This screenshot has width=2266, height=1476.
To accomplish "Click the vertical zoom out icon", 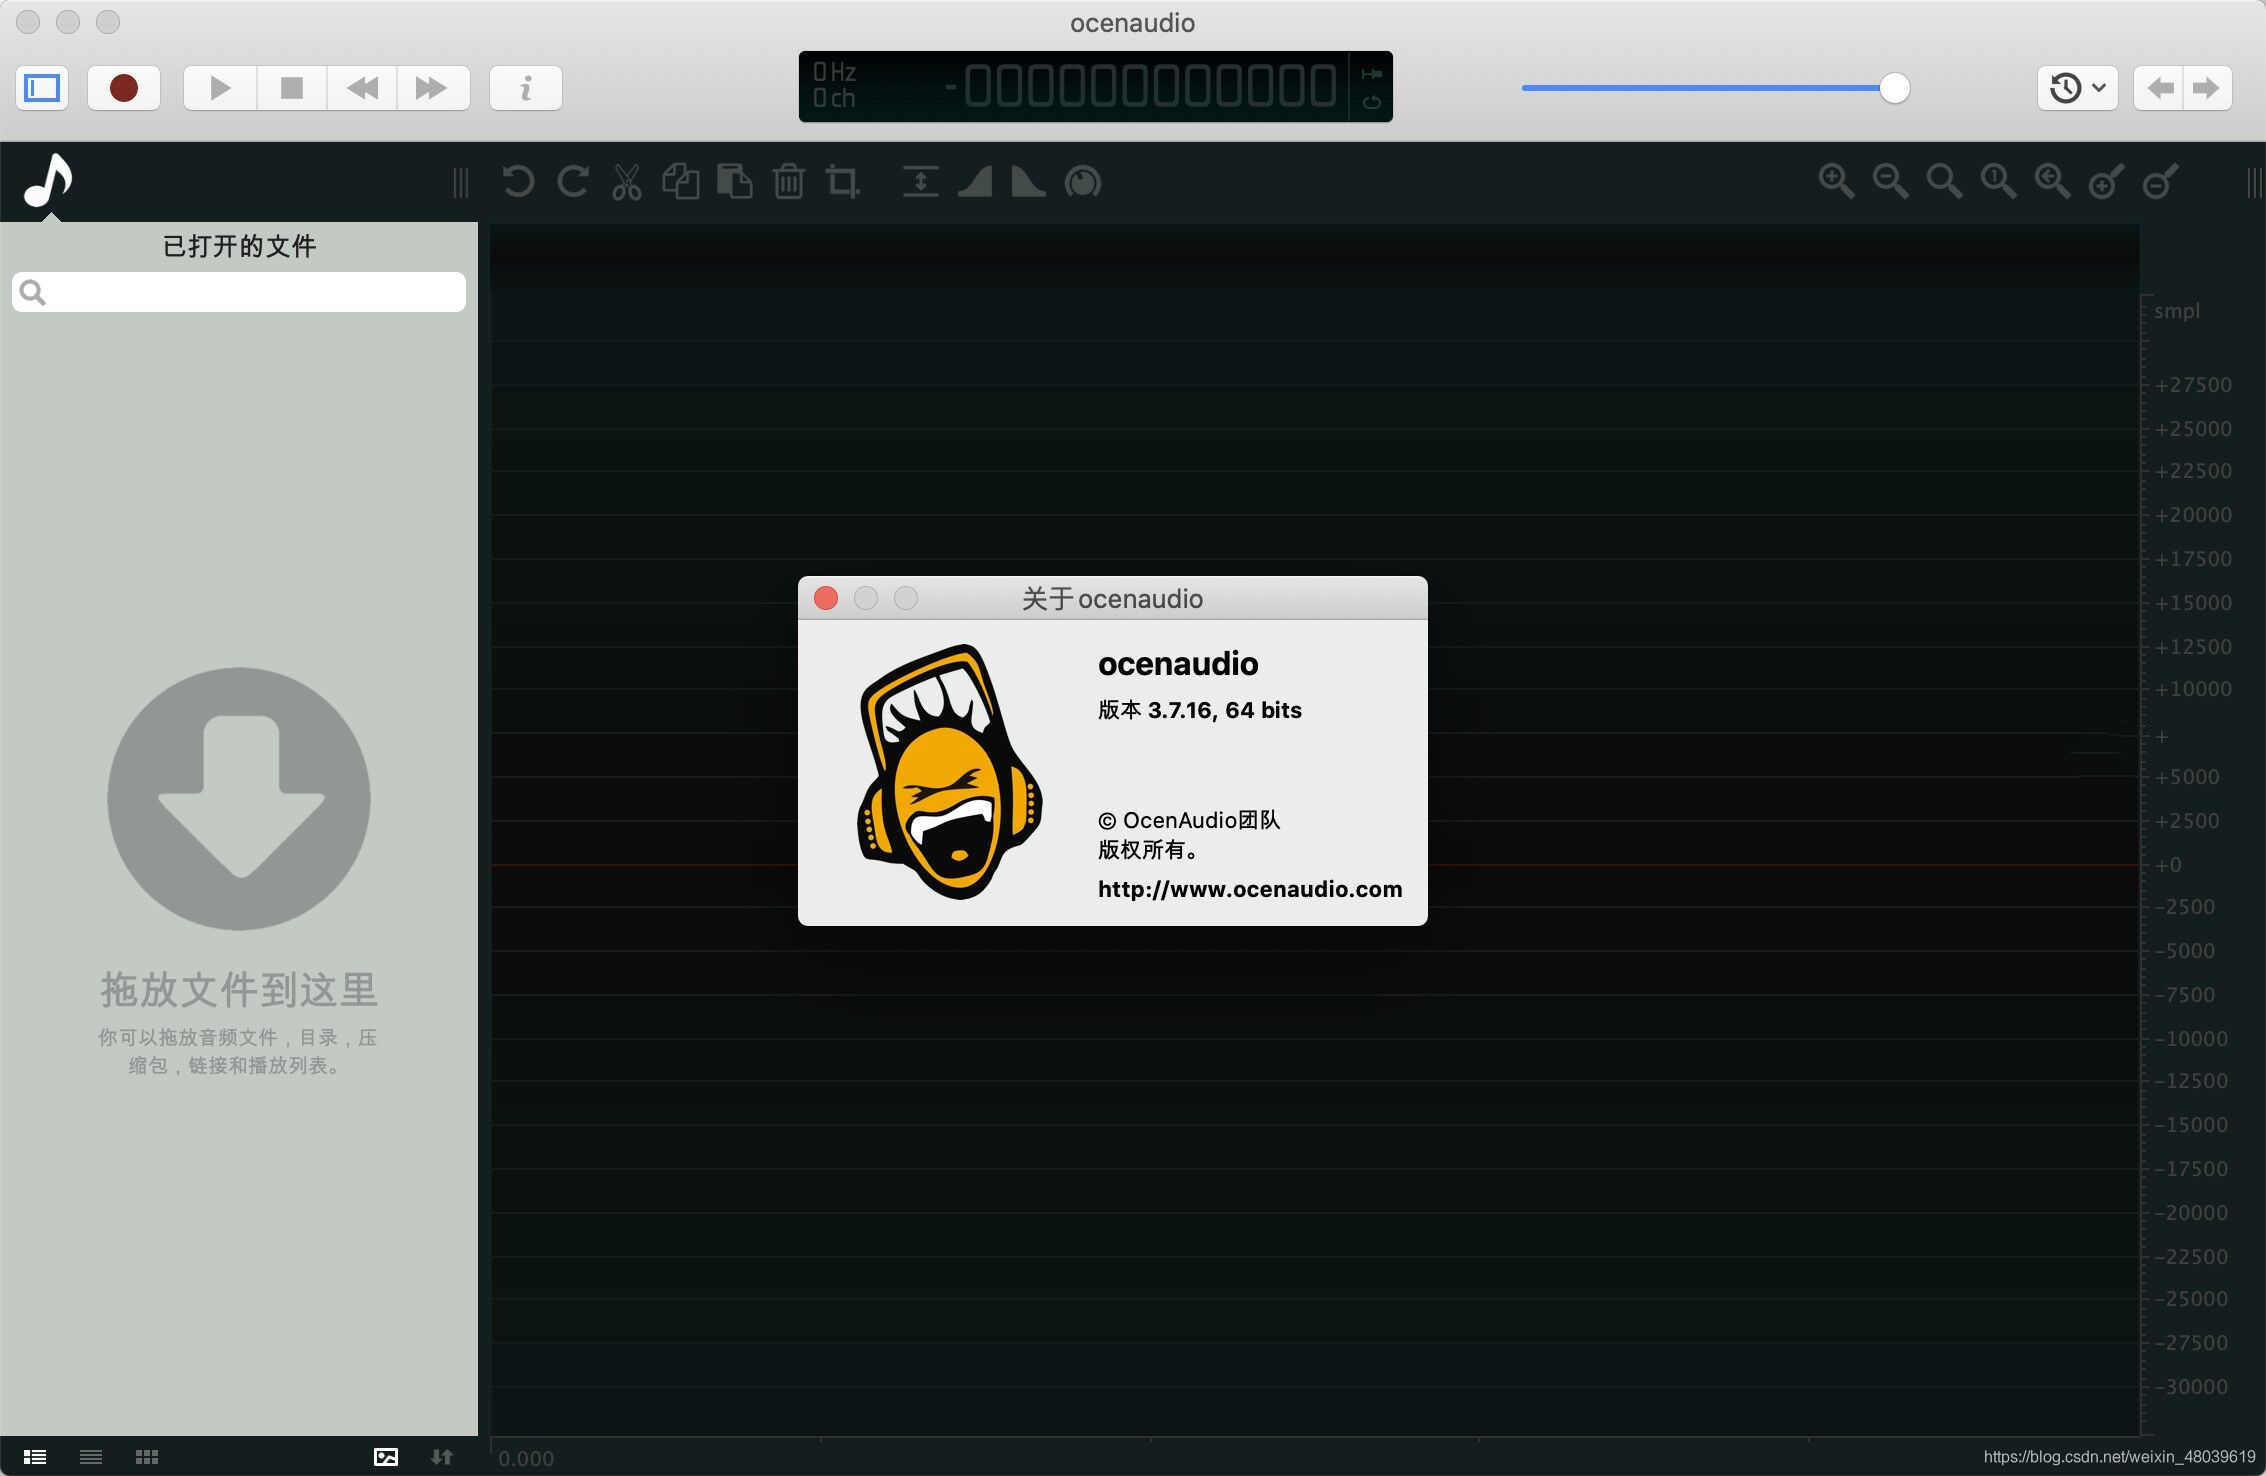I will pos(2160,182).
